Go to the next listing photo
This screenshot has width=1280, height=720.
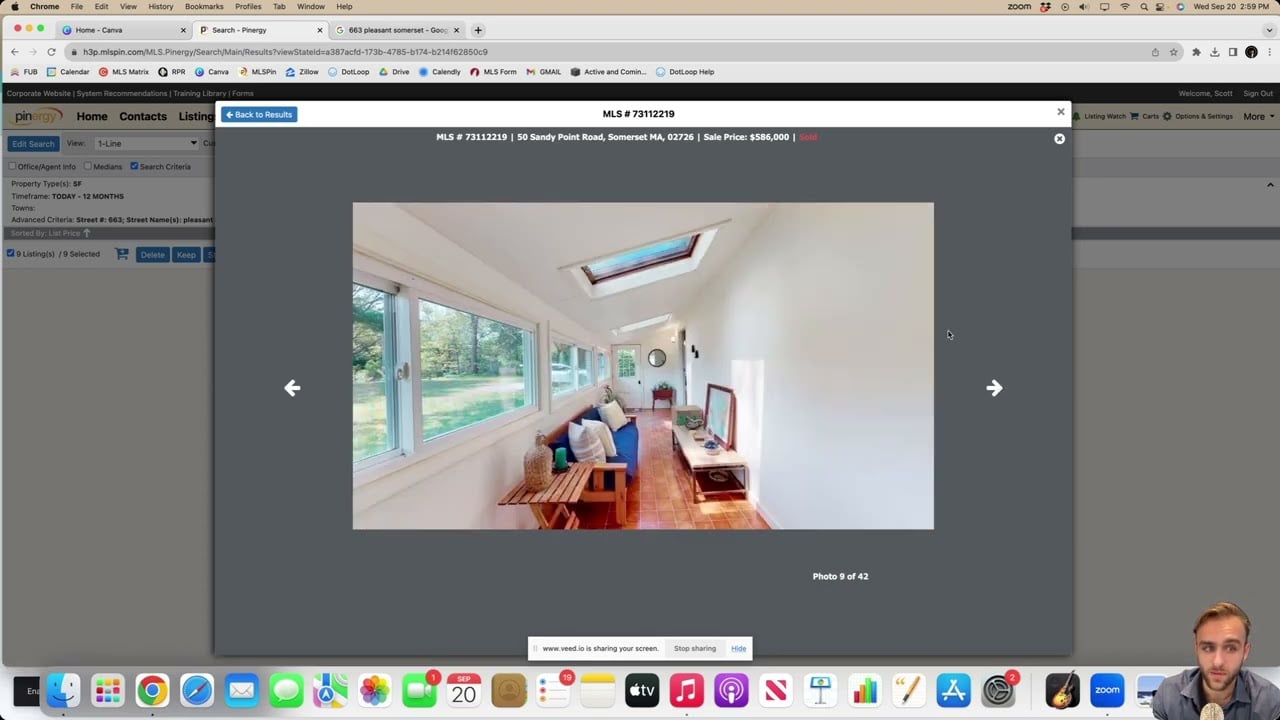(x=994, y=388)
